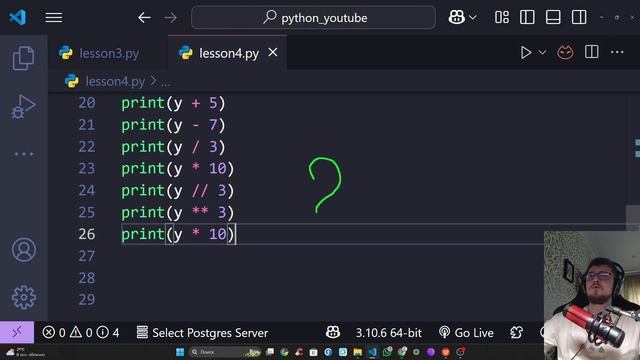Open the VS Code hamburger menu
This screenshot has height=360, width=640.
53,18
